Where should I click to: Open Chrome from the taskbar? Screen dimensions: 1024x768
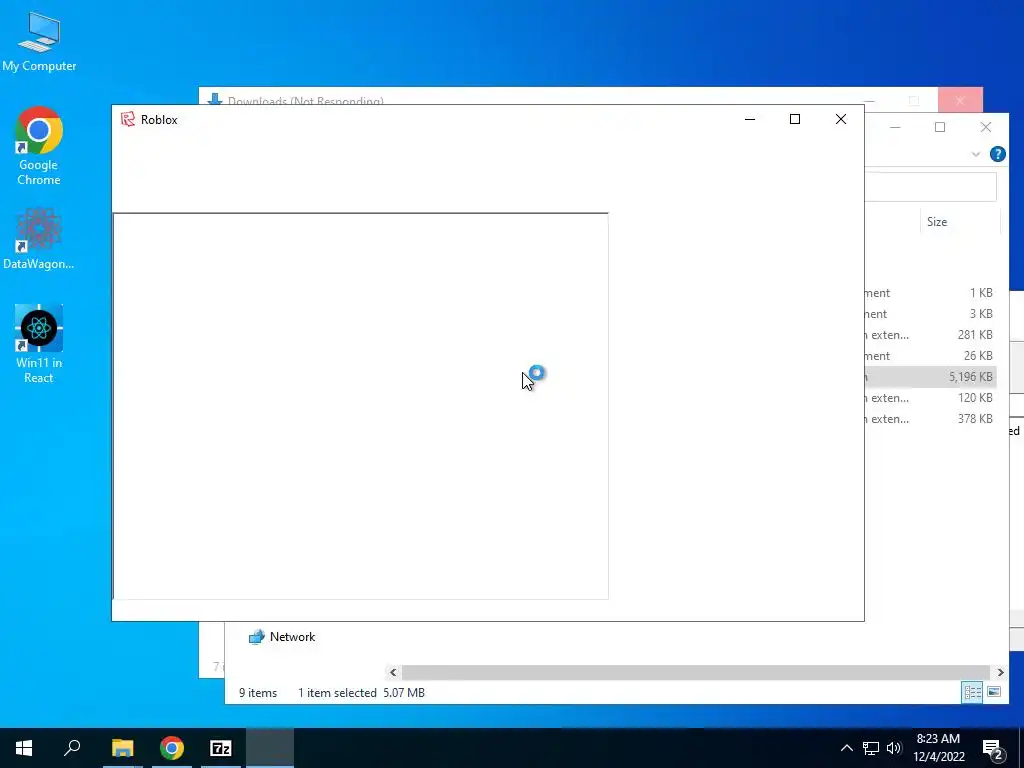172,748
